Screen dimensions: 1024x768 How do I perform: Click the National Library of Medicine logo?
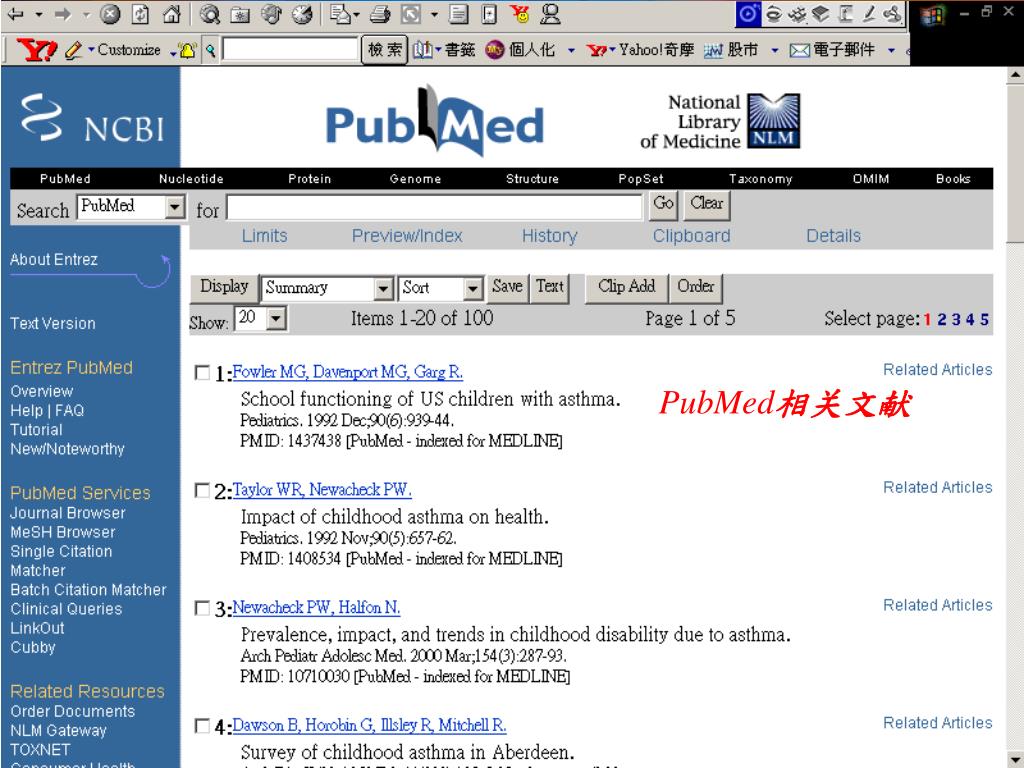720,121
